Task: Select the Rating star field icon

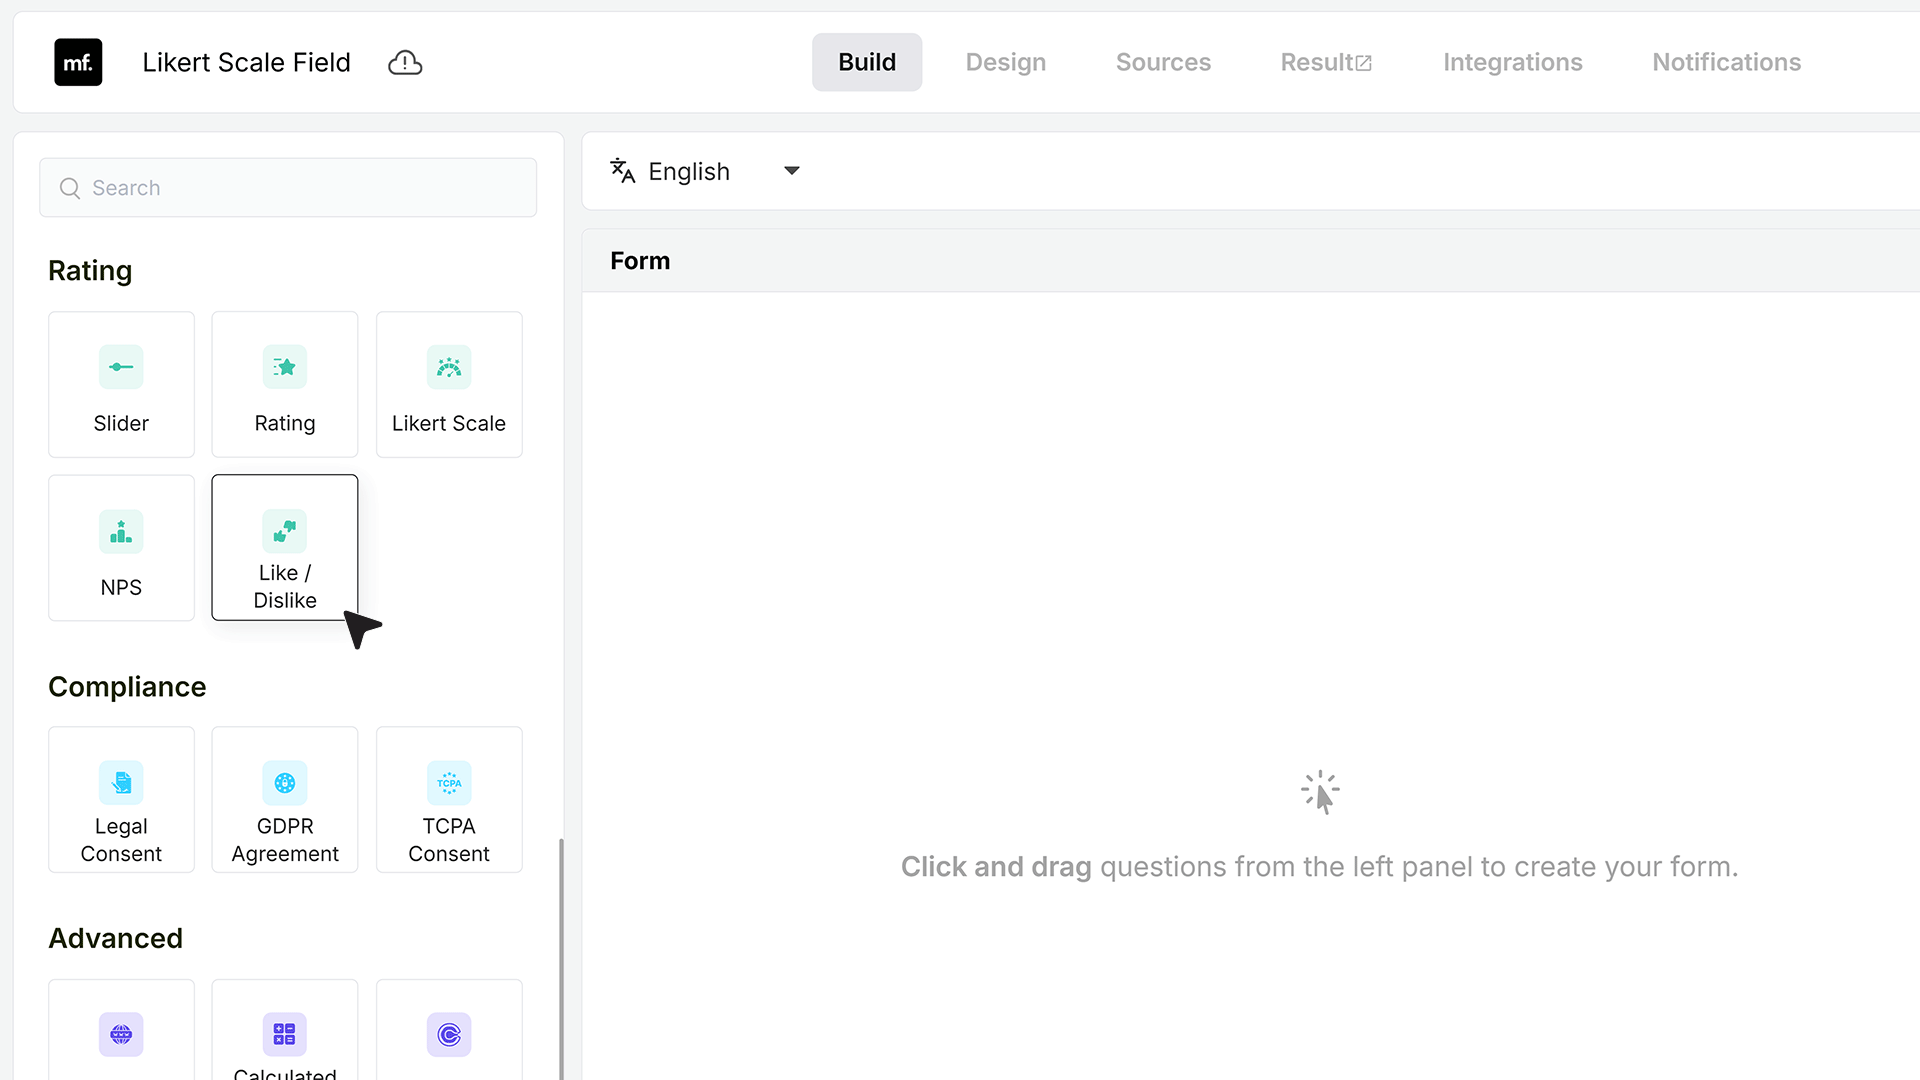Action: pos(285,367)
